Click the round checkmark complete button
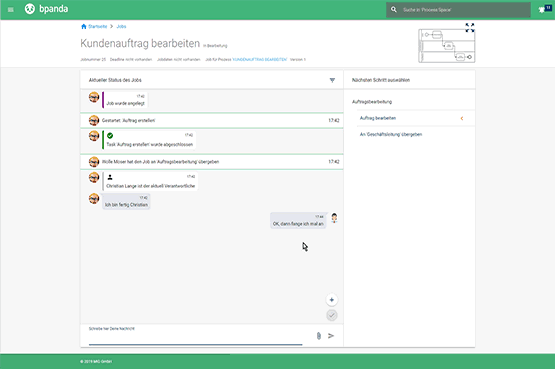This screenshot has height=369, width=555. (x=332, y=315)
